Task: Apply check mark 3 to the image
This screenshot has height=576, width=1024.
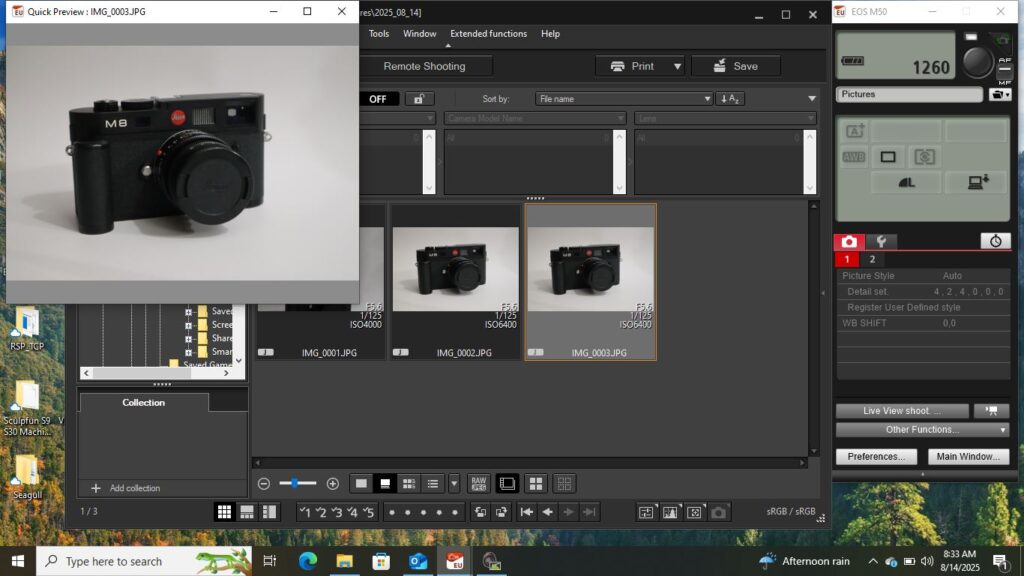Action: 337,513
